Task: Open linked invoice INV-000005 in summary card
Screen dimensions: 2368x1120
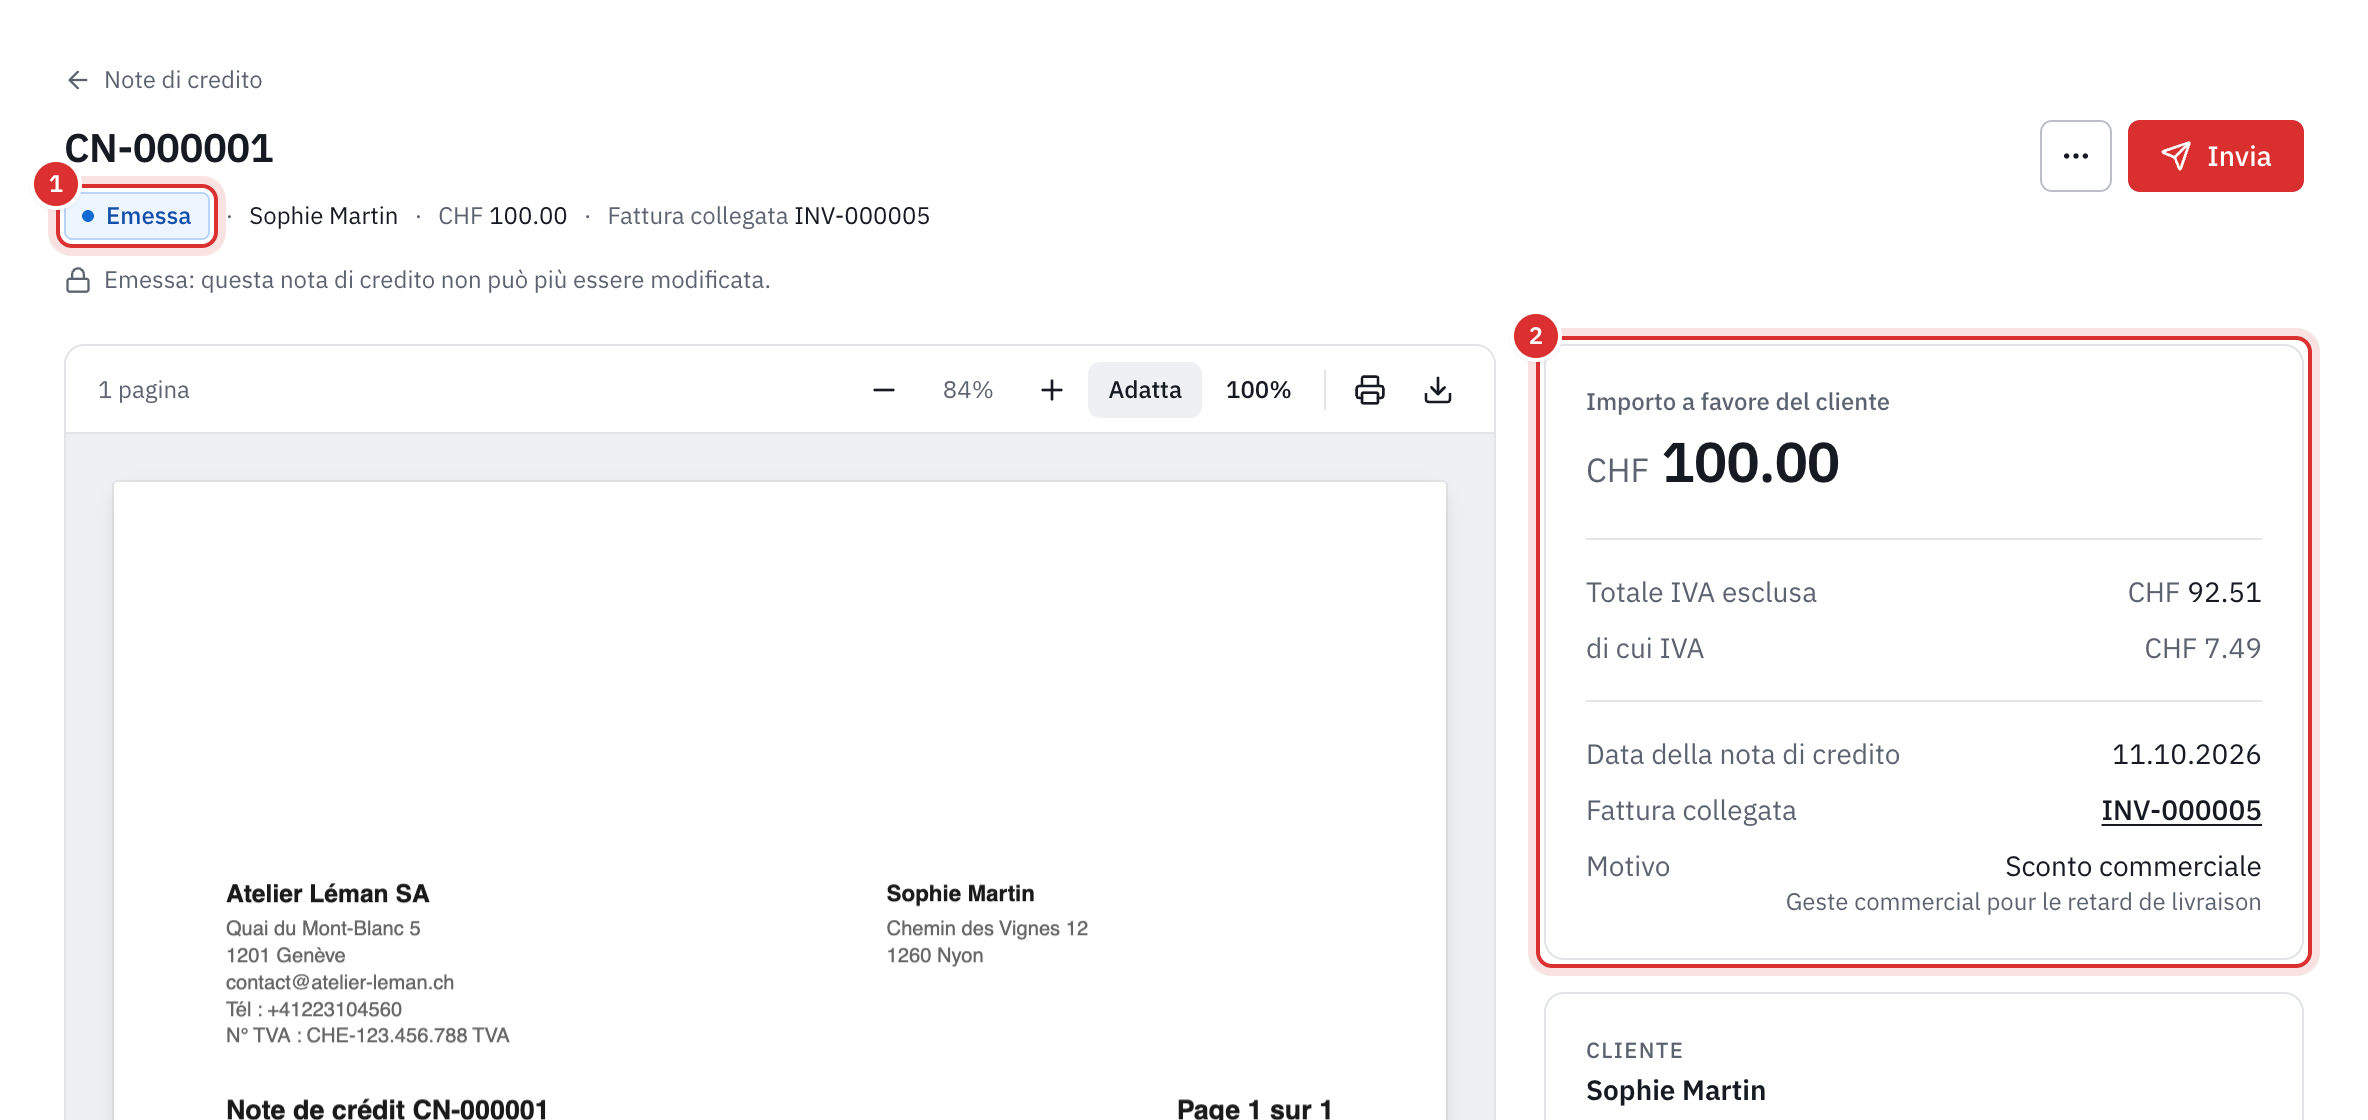Action: pyautogui.click(x=2180, y=810)
